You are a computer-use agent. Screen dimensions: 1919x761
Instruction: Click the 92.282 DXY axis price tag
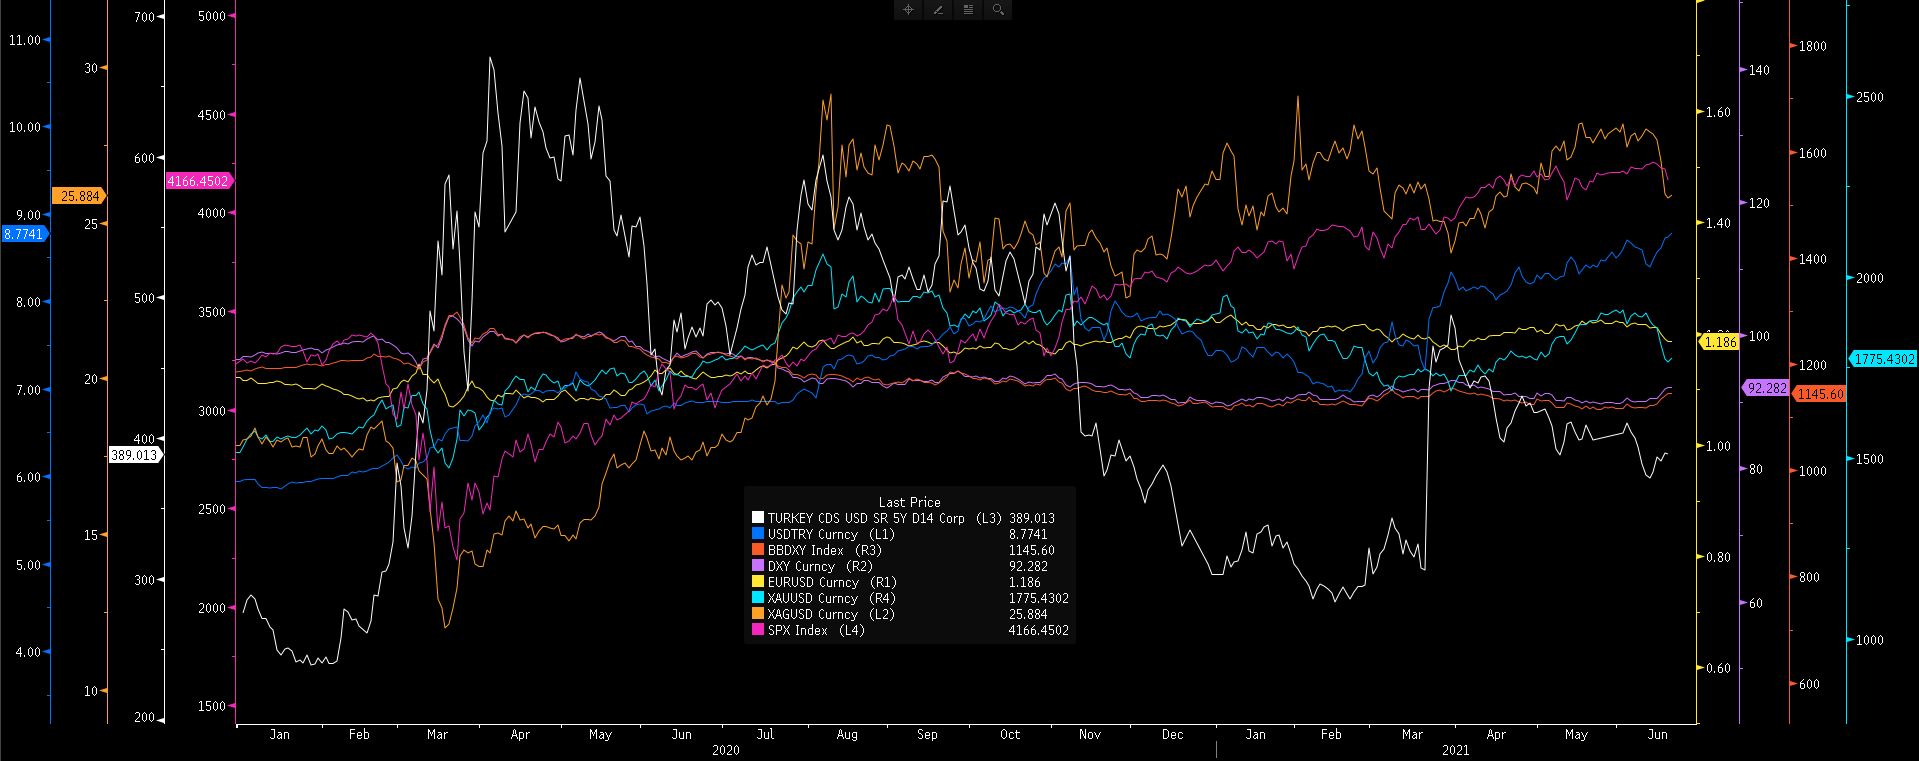click(1766, 388)
